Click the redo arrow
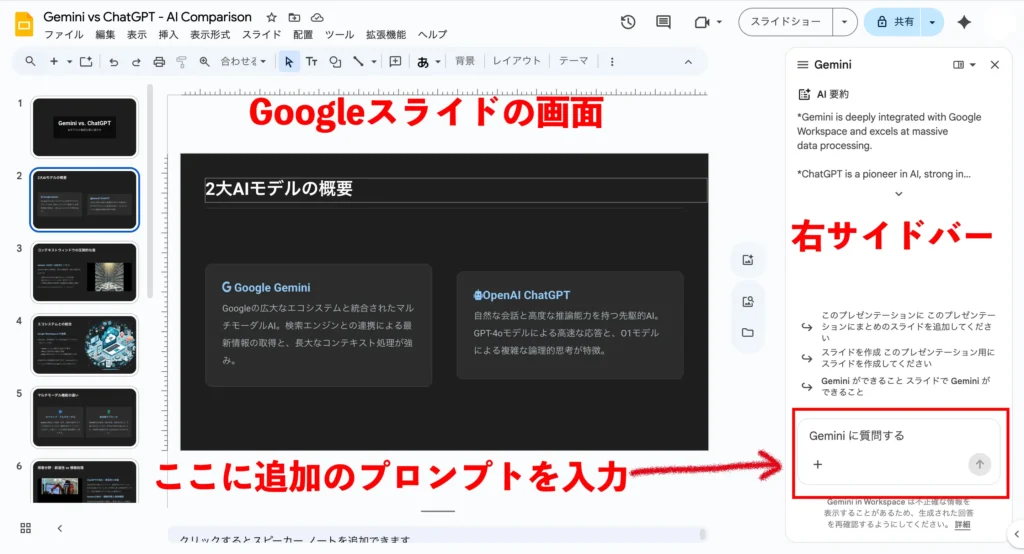Image resolution: width=1024 pixels, height=554 pixels. [136, 62]
